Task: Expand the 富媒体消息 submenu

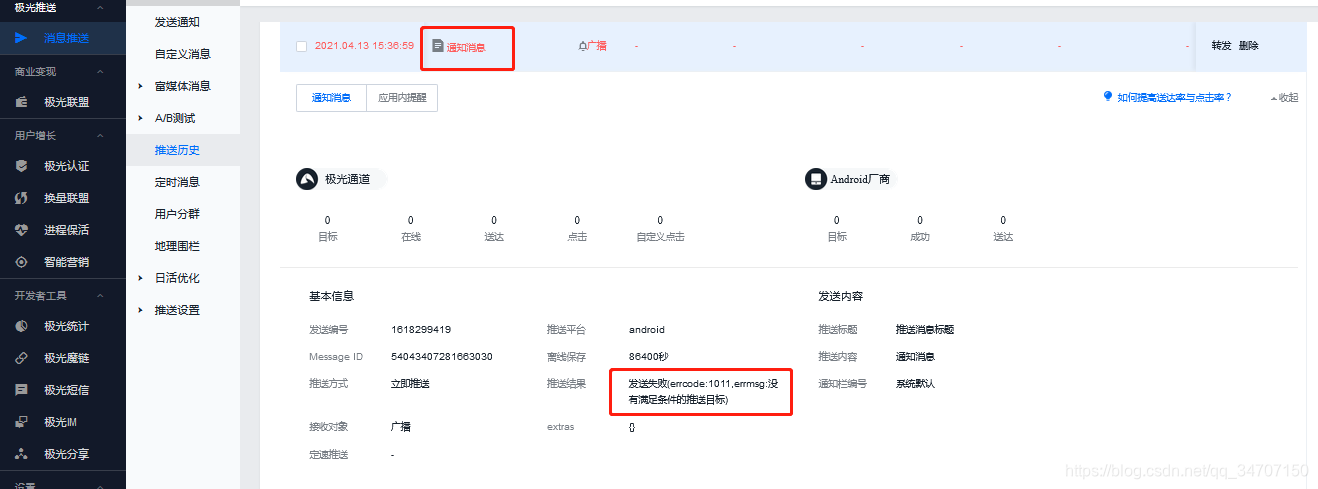Action: (141, 86)
